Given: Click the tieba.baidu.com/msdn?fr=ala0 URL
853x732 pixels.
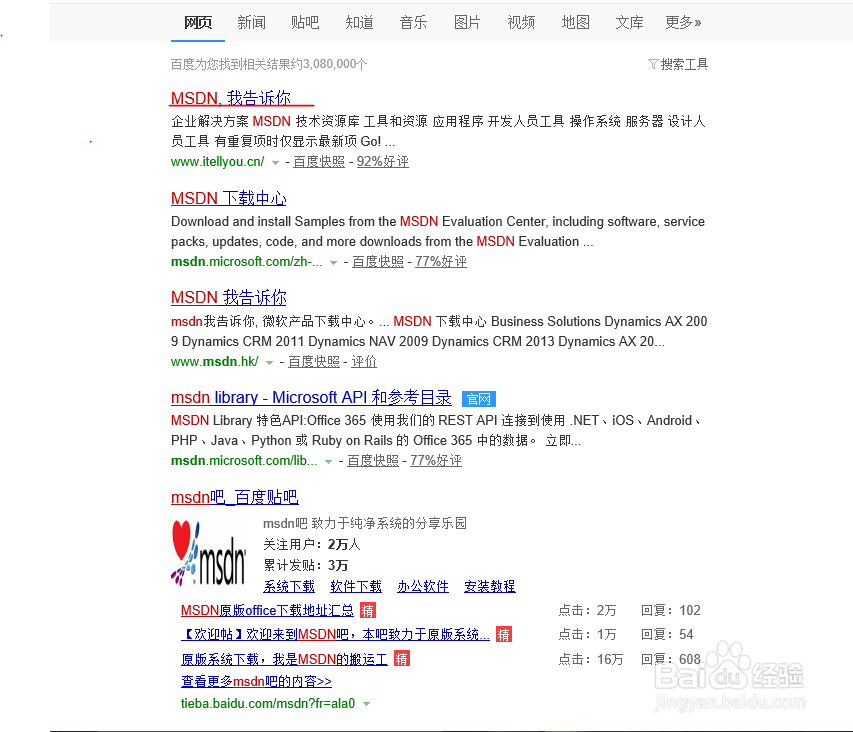Looking at the screenshot, I should [268, 703].
